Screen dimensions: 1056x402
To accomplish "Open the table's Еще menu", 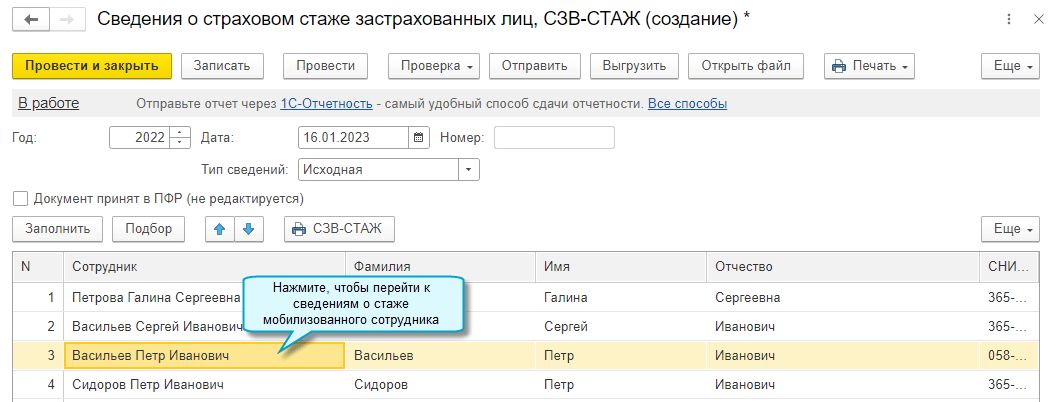I will click(x=1013, y=229).
